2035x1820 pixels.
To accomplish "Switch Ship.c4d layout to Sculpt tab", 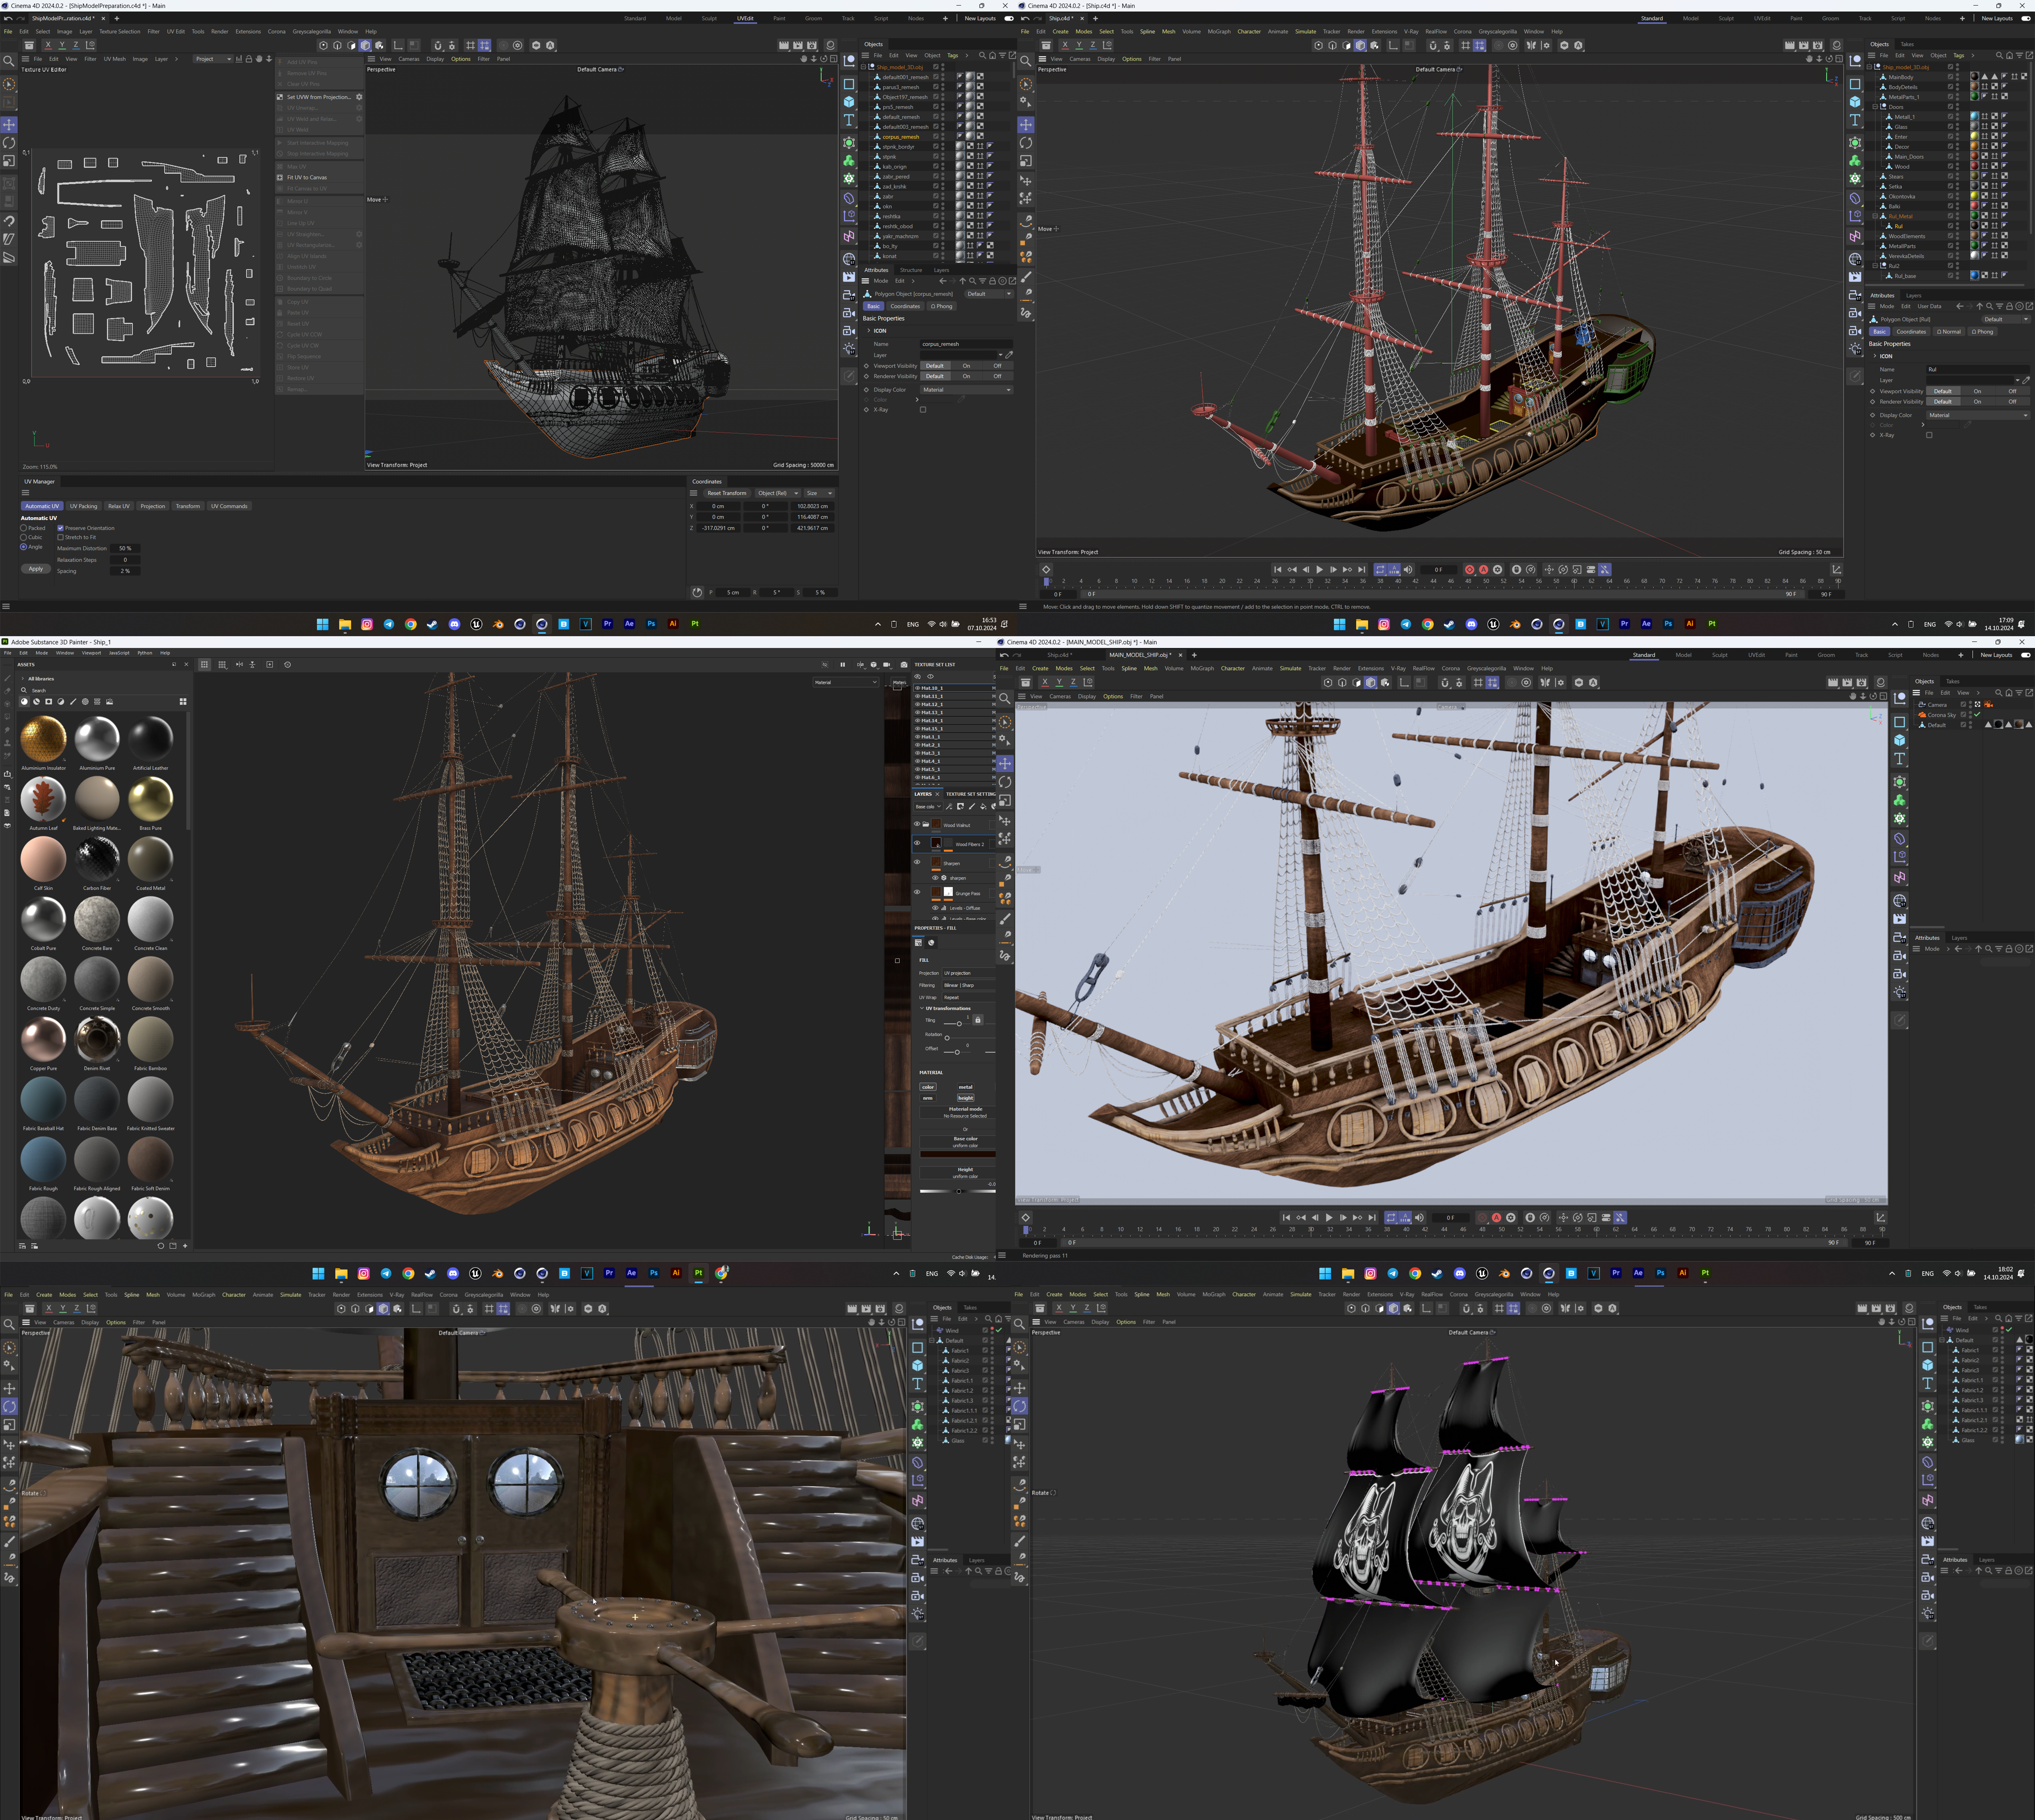I will pyautogui.click(x=1726, y=18).
